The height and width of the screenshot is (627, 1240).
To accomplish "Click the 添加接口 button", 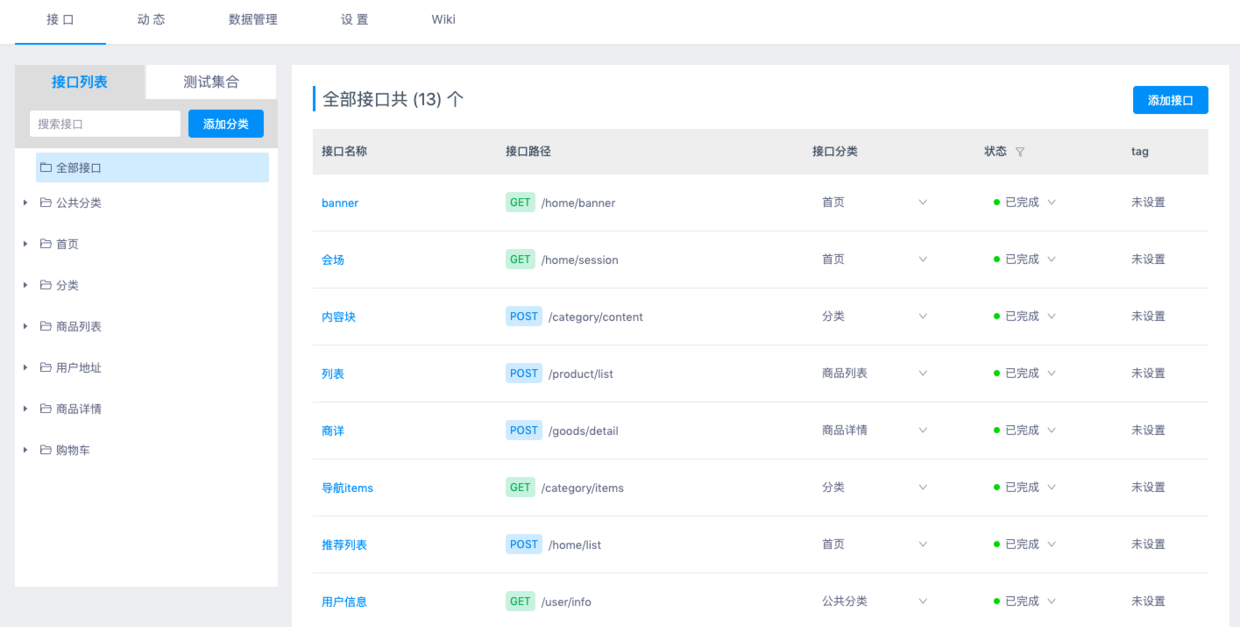I will tap(1170, 100).
